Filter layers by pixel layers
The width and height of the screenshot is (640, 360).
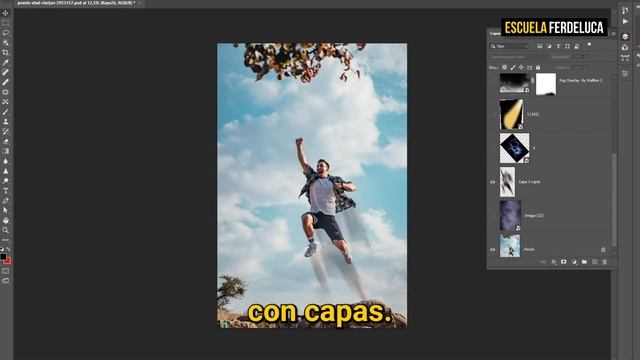click(x=540, y=47)
